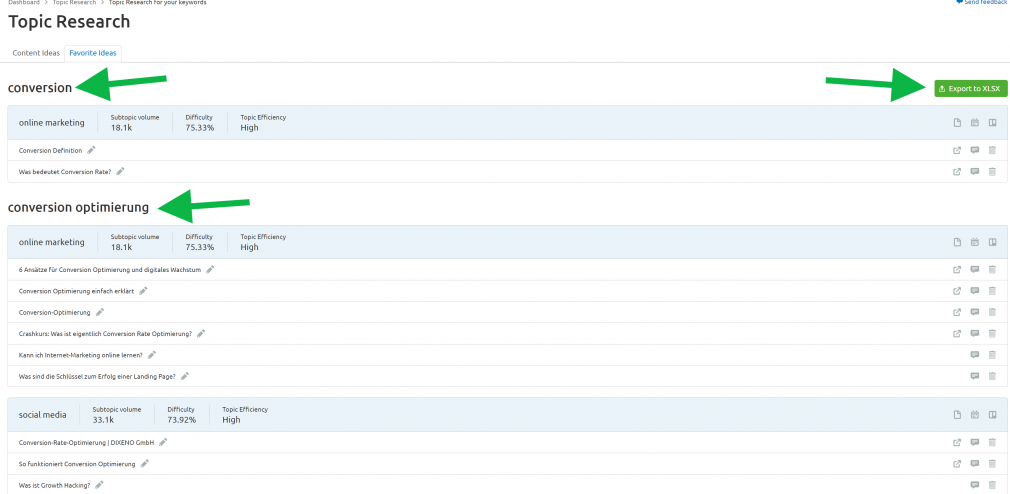
Task: Click the Send feedback link
Action: [982, 3]
